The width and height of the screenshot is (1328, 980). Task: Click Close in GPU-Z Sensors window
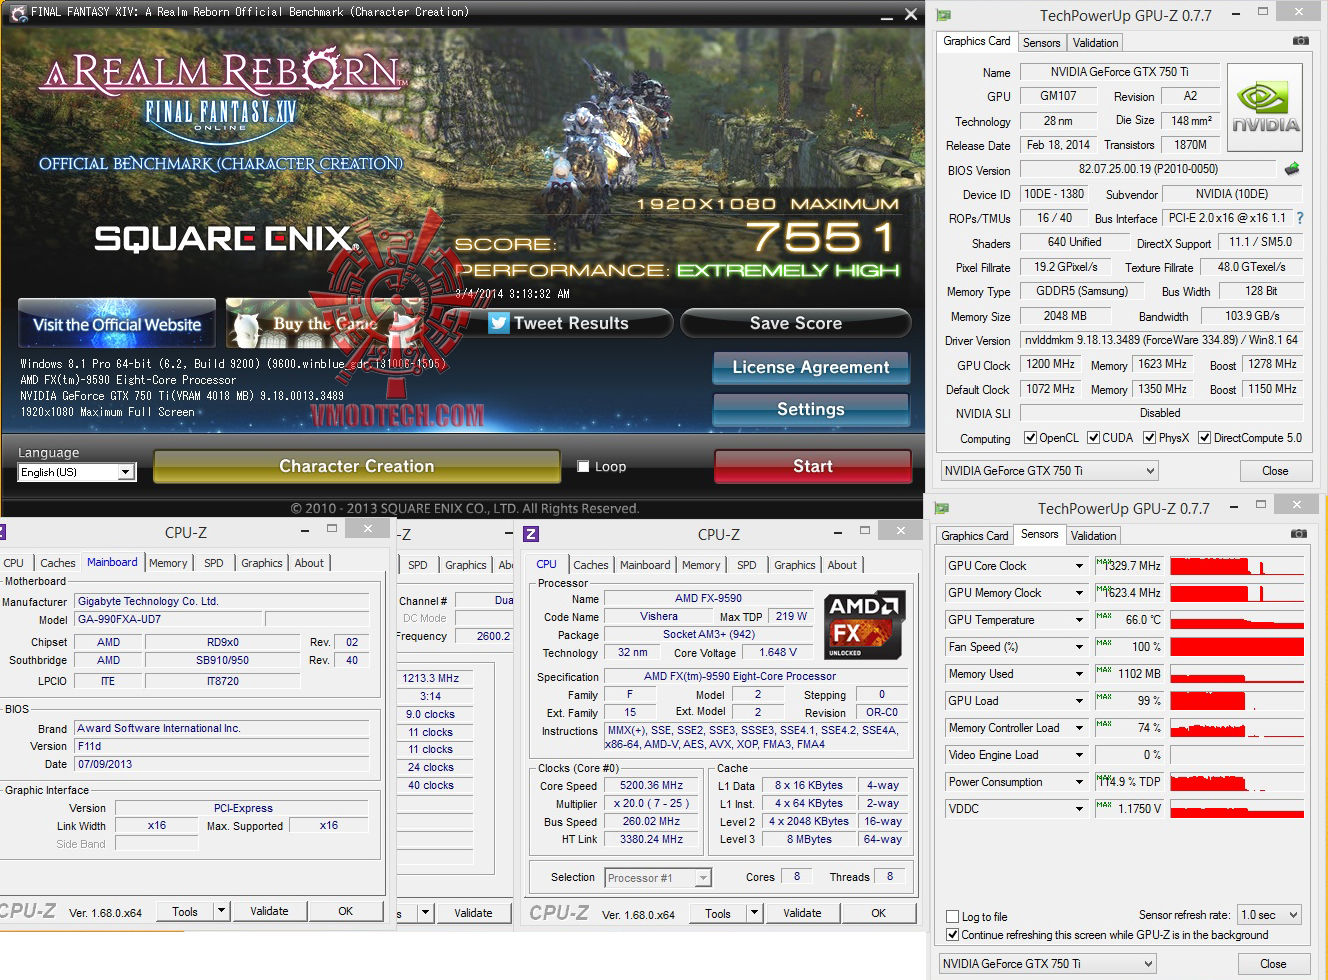tap(1272, 964)
